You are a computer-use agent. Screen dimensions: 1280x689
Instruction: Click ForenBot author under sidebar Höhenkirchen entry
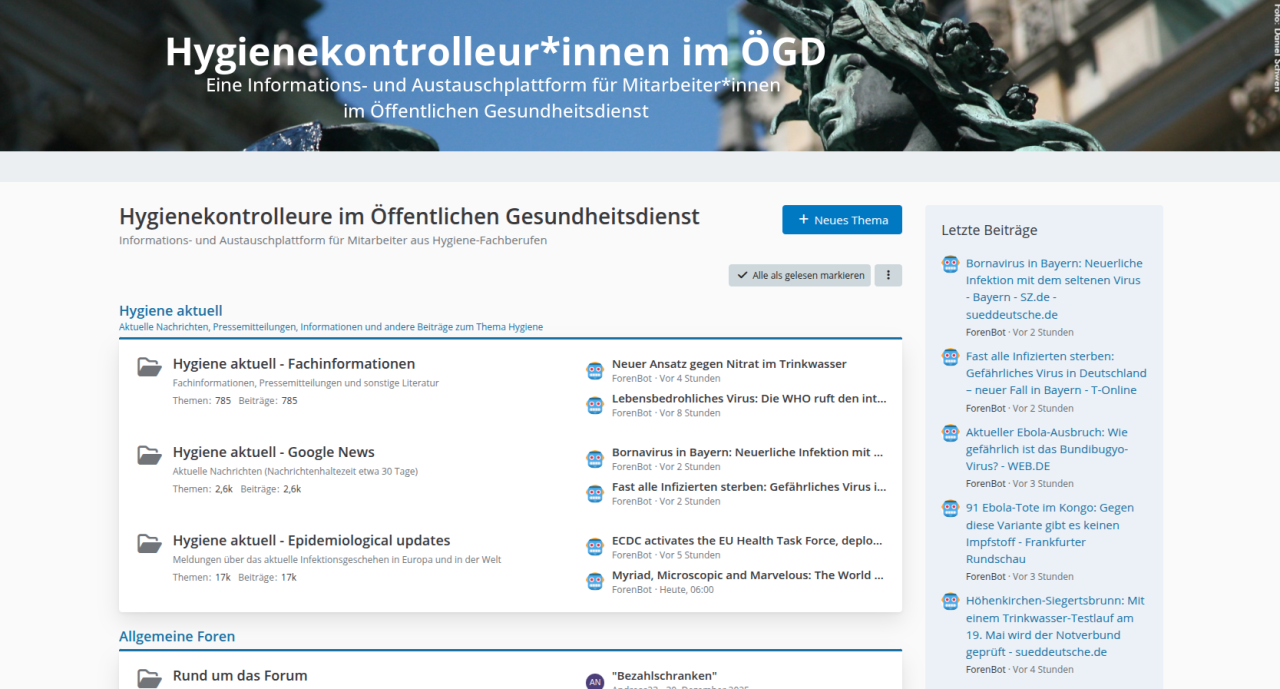pyautogui.click(x=986, y=670)
